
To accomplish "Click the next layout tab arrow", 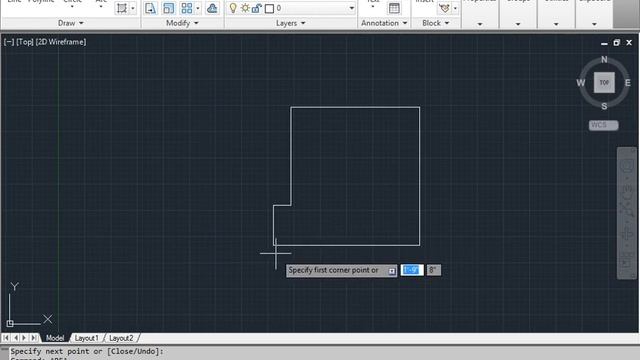I will [x=24, y=338].
